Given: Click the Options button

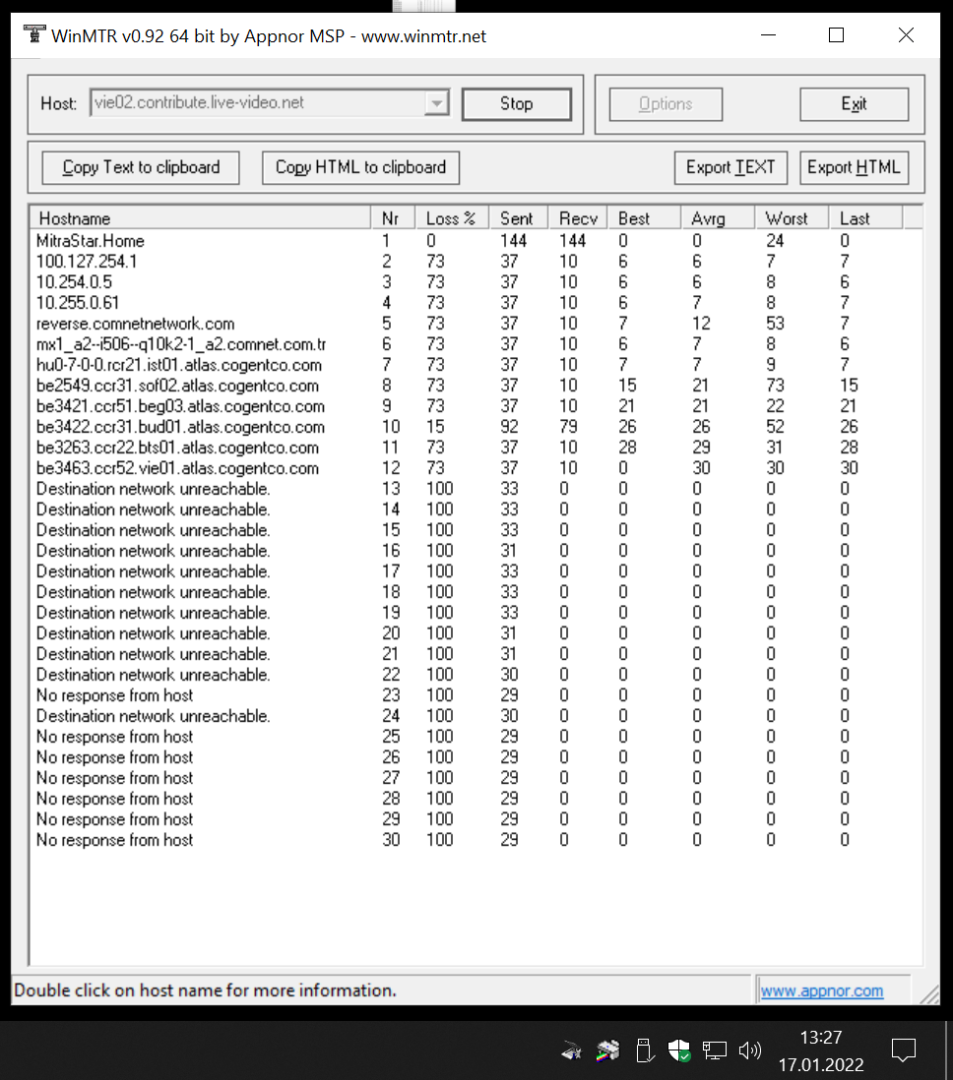Looking at the screenshot, I should pyautogui.click(x=665, y=104).
